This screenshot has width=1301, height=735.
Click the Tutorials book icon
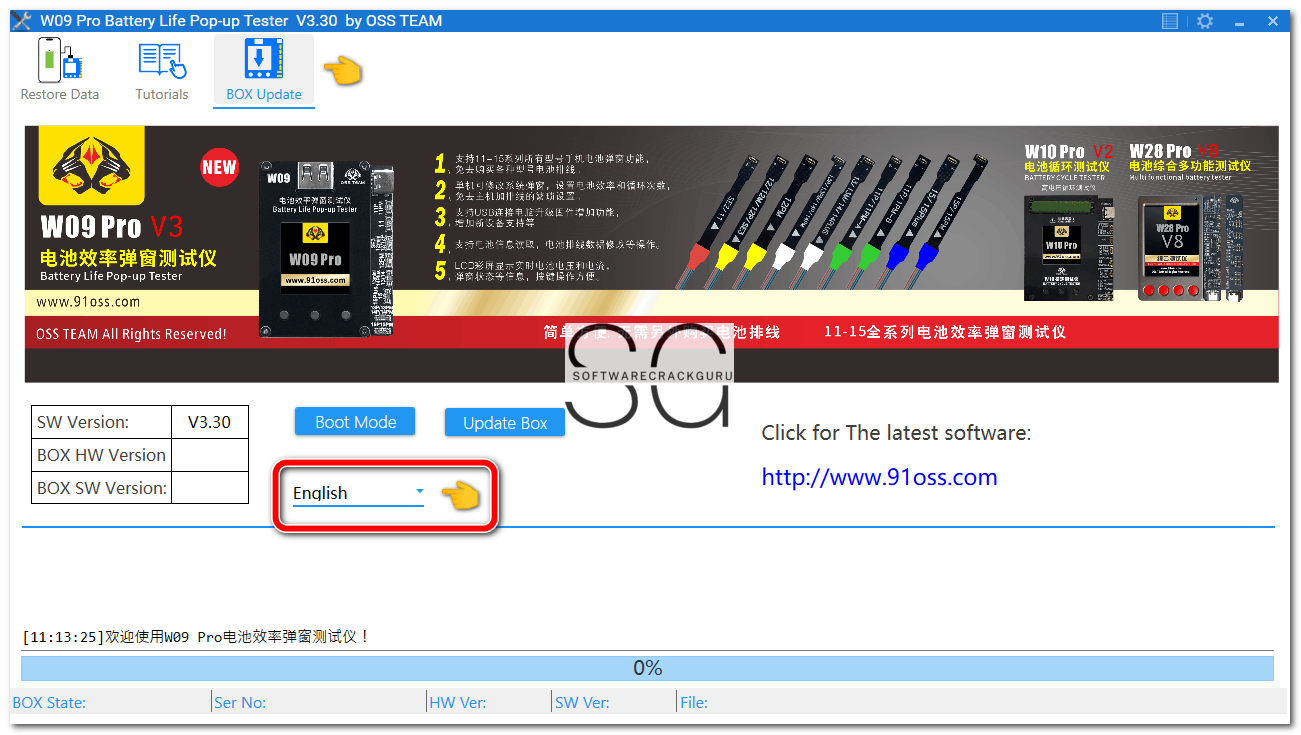point(162,60)
